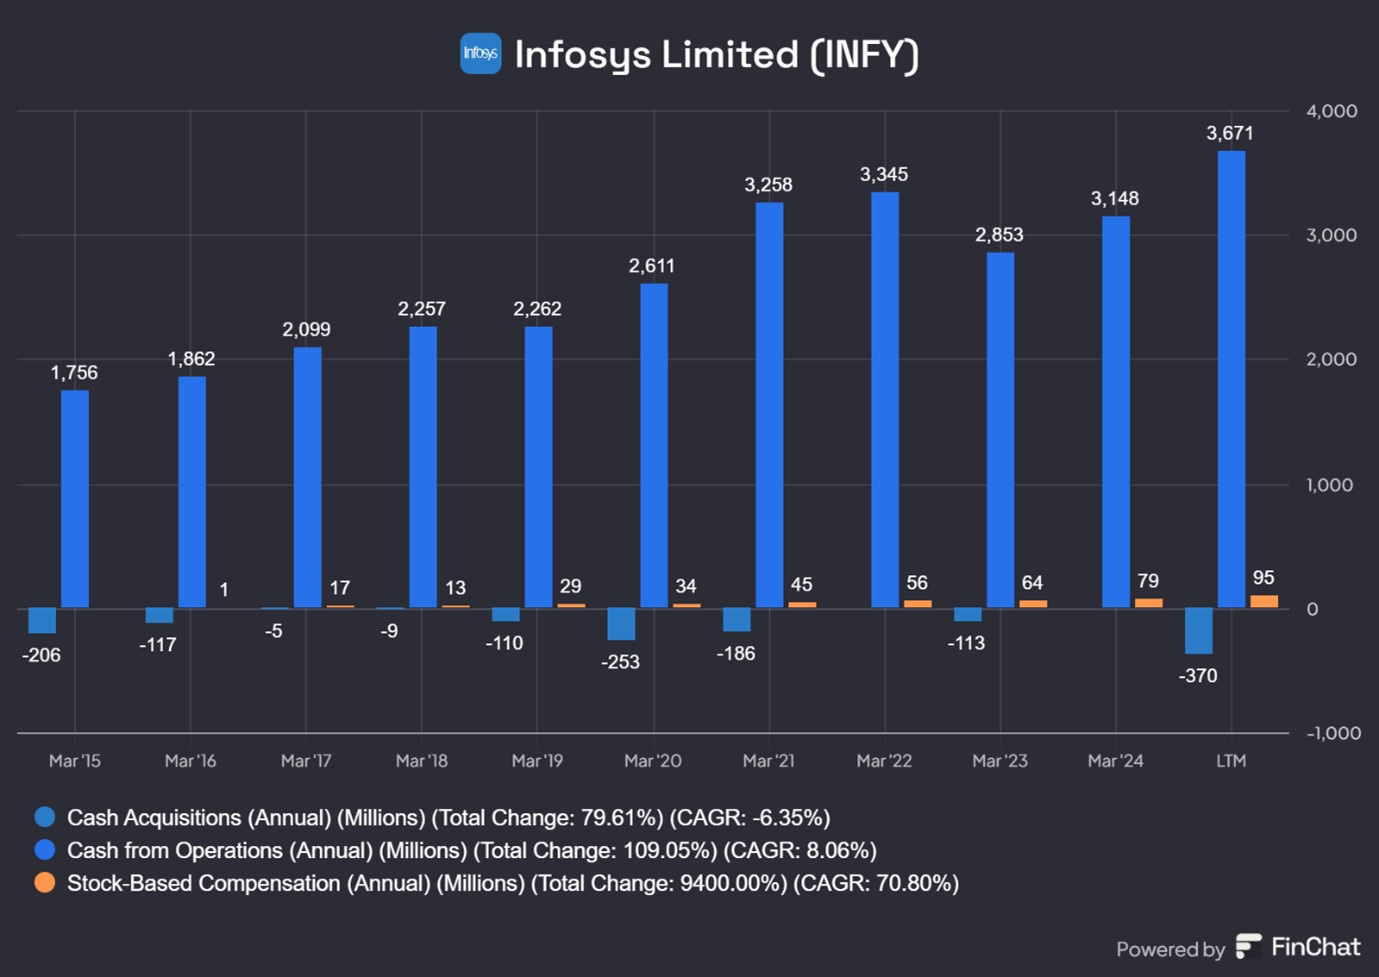This screenshot has height=977, width=1379.
Task: Click the -117 data label for Mar '16
Action: pyautogui.click(x=158, y=645)
